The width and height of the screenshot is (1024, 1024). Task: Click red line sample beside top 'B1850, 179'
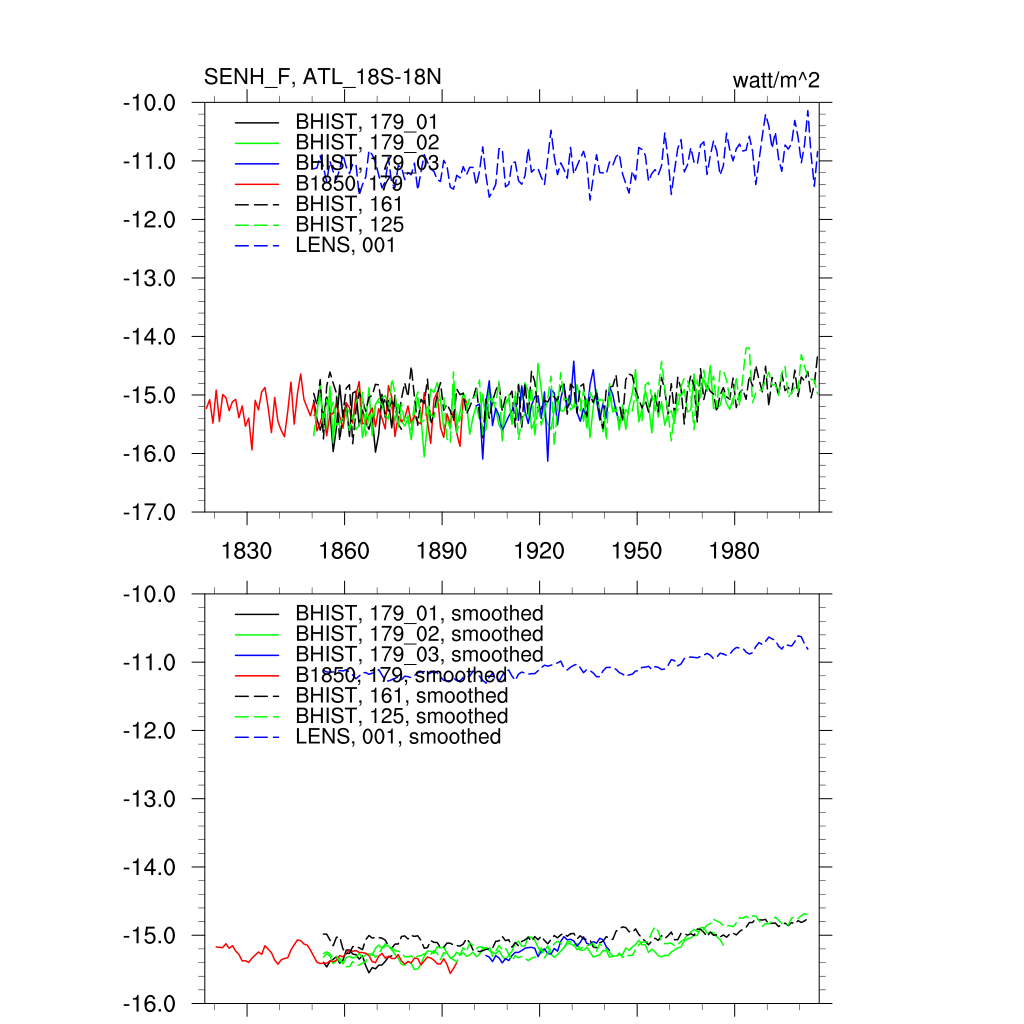[255, 184]
